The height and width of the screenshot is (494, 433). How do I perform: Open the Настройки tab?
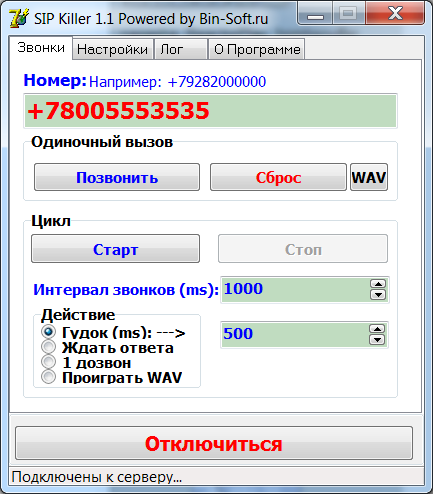pyautogui.click(x=113, y=49)
